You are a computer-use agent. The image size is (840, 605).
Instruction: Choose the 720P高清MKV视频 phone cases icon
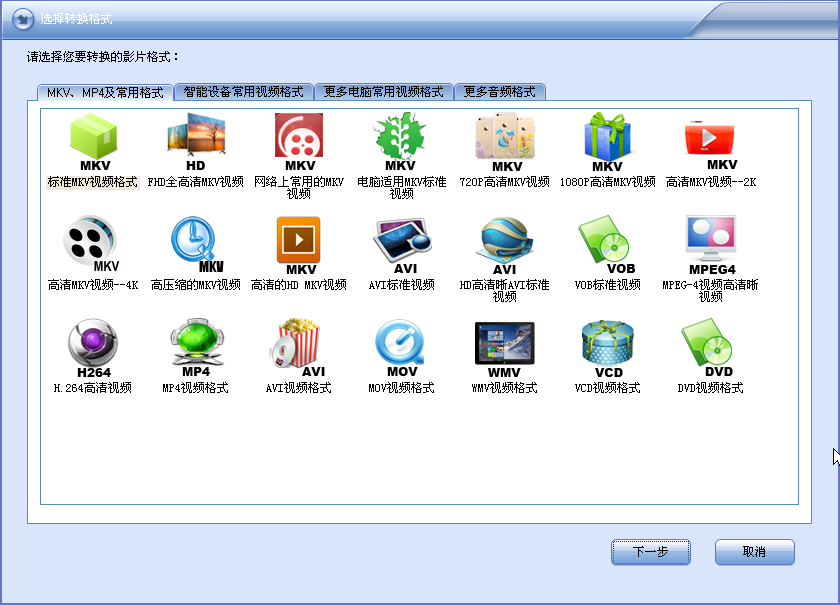click(505, 142)
